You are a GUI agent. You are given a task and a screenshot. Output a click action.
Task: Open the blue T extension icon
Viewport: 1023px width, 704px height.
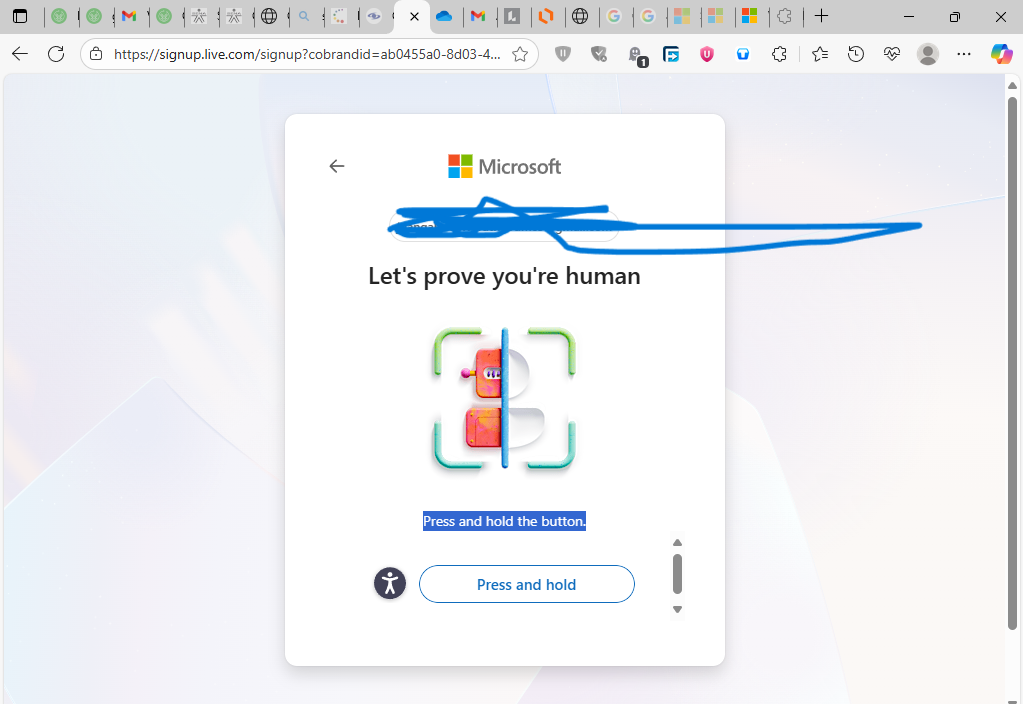point(742,54)
